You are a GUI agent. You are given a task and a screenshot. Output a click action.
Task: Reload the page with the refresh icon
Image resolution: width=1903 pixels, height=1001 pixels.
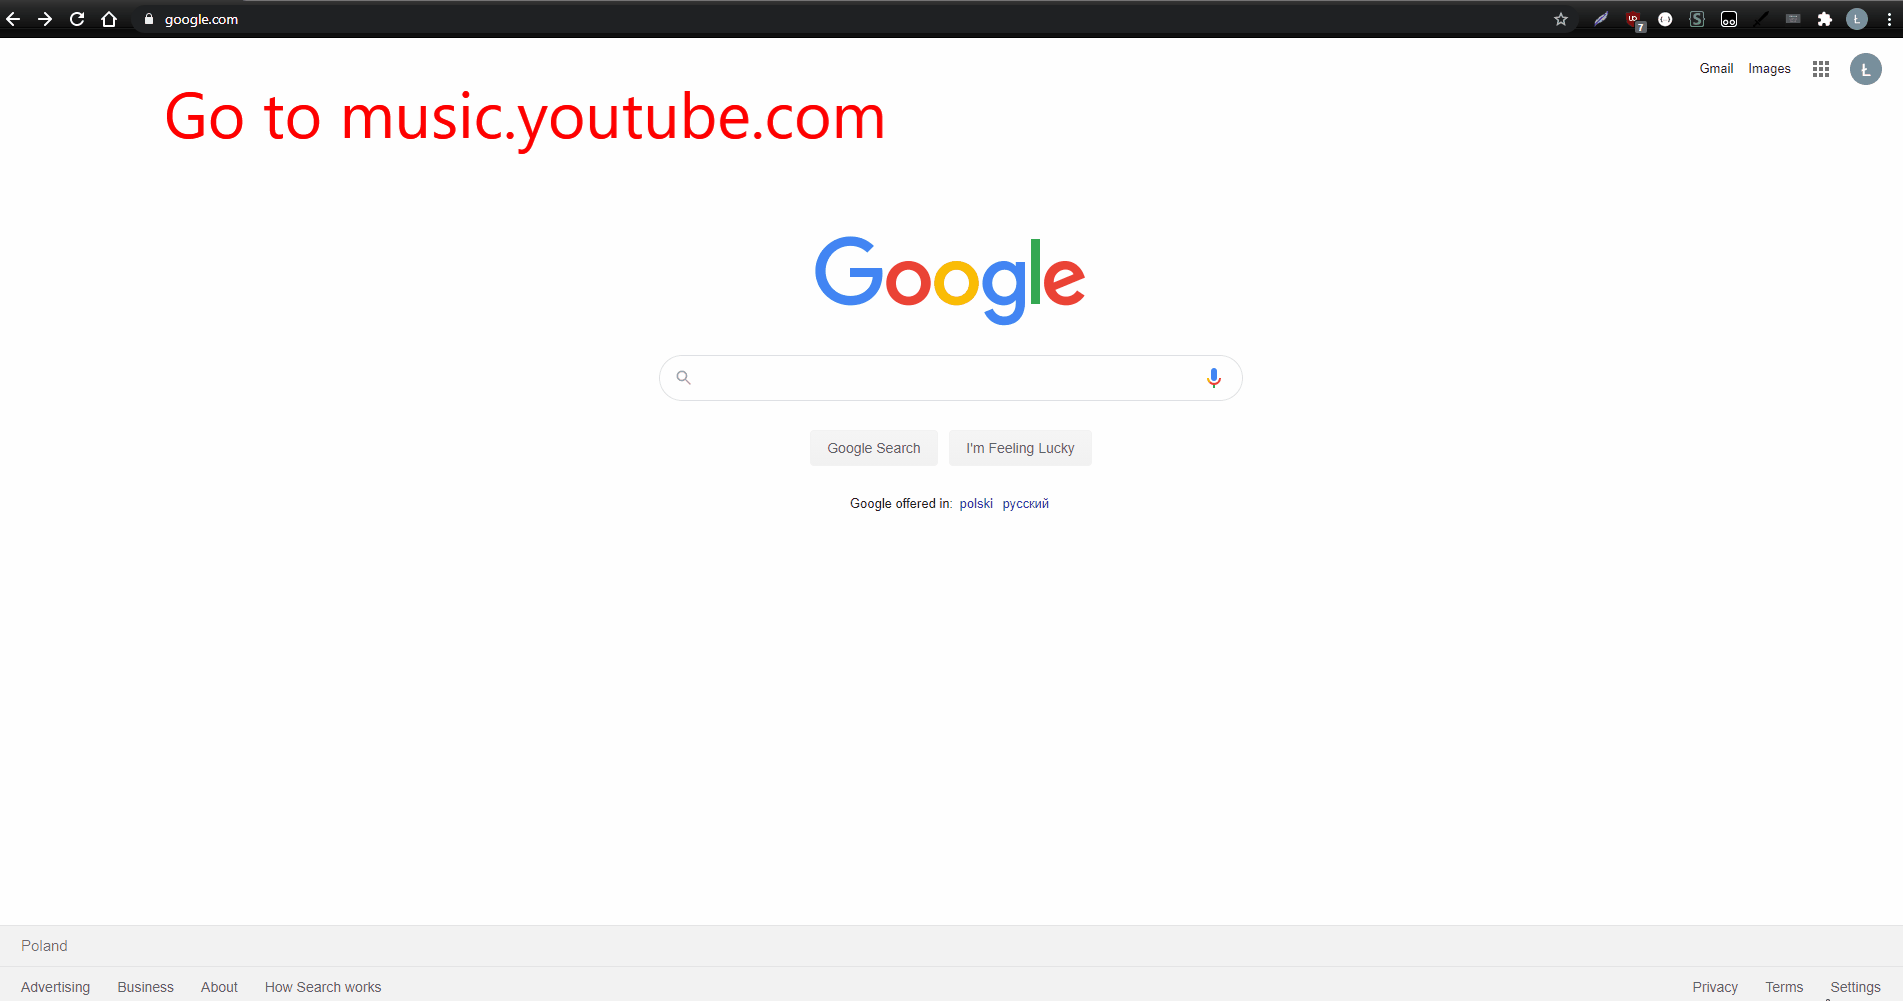tap(77, 19)
